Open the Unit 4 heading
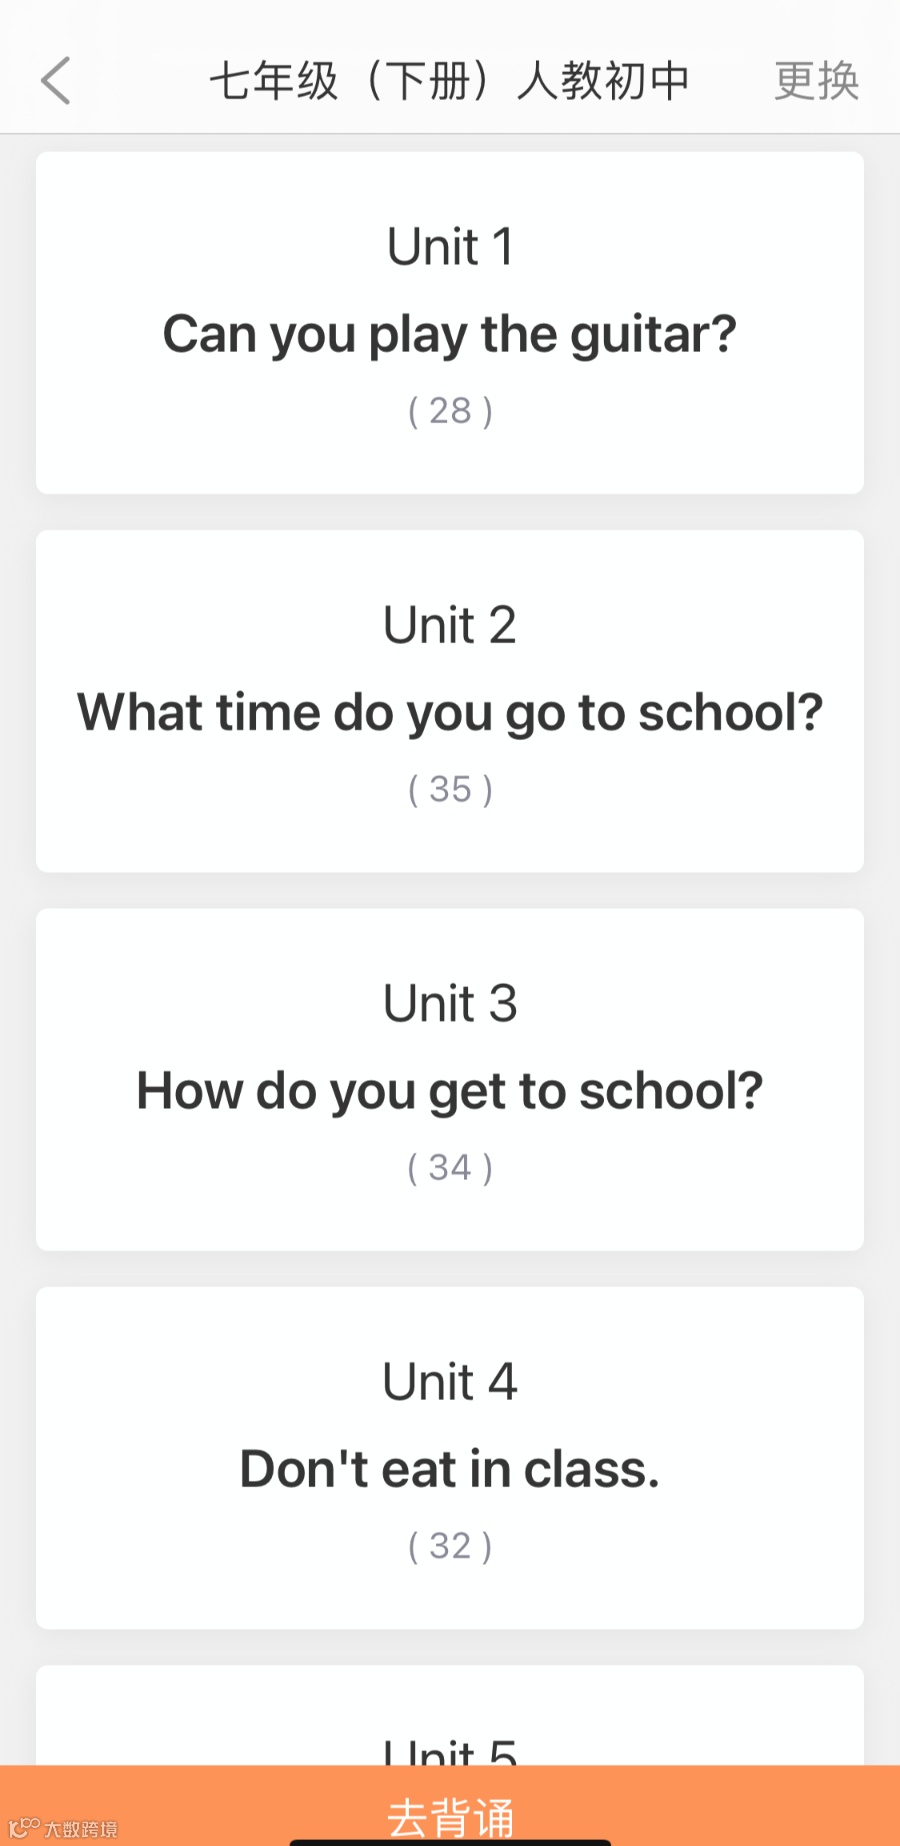Screen dimensions: 900x1846 [x=450, y=1383]
